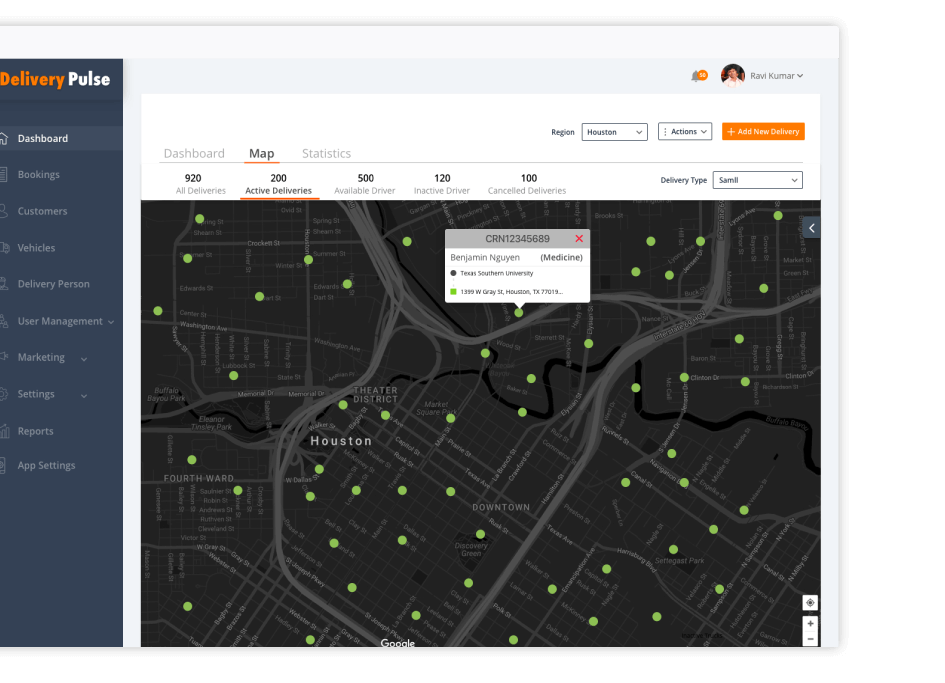This screenshot has width=945, height=683.
Task: Click Benjamin Nguyen name in popup
Action: [x=485, y=257]
